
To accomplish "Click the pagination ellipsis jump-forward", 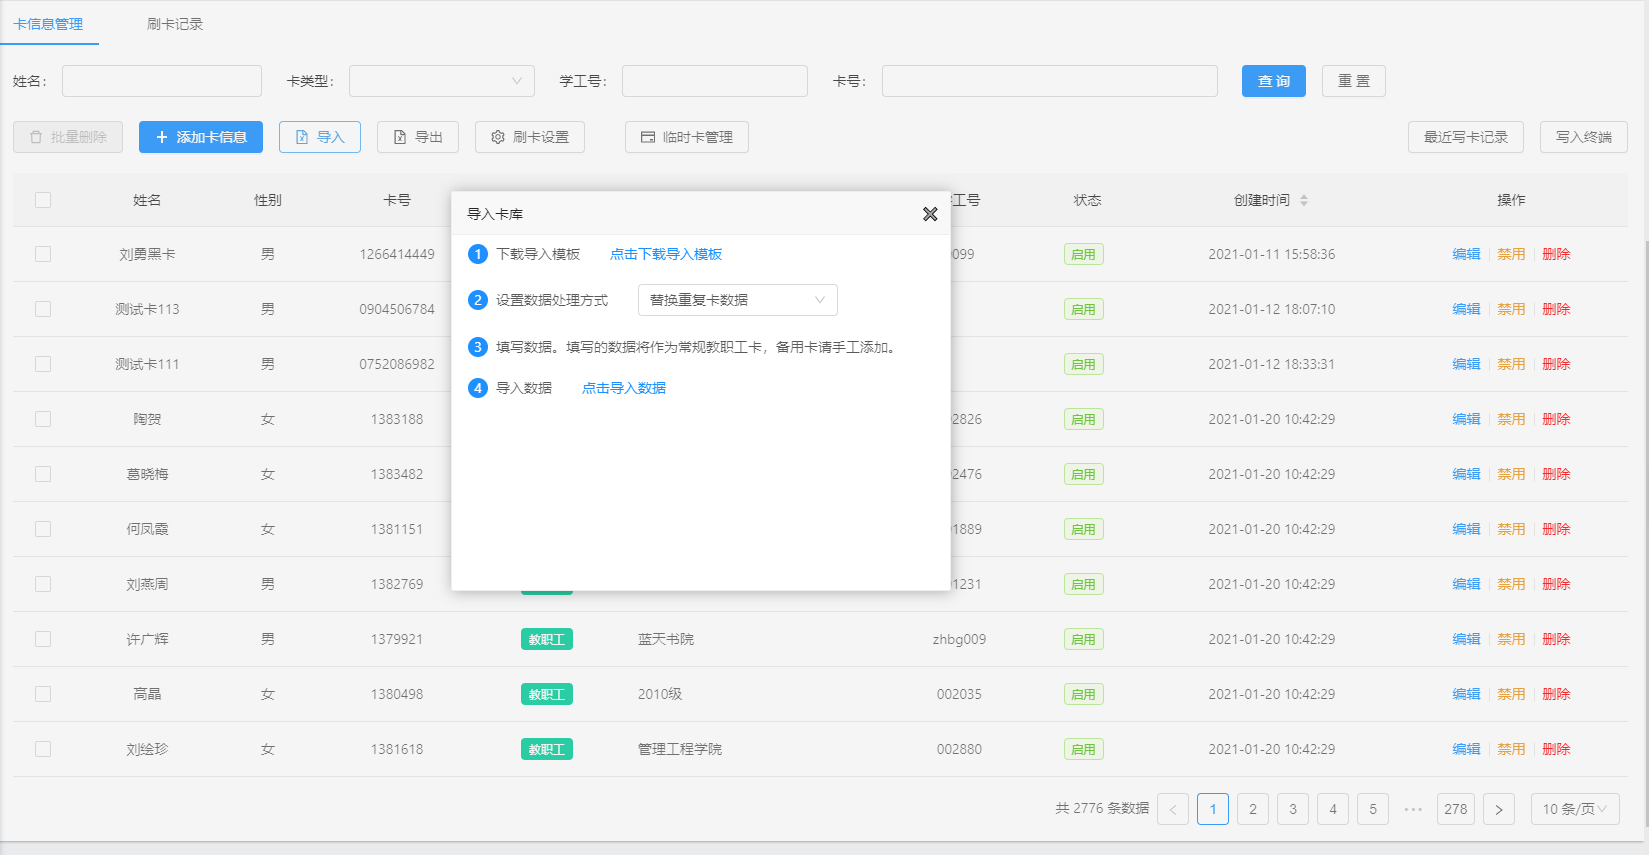I will pyautogui.click(x=1413, y=809).
